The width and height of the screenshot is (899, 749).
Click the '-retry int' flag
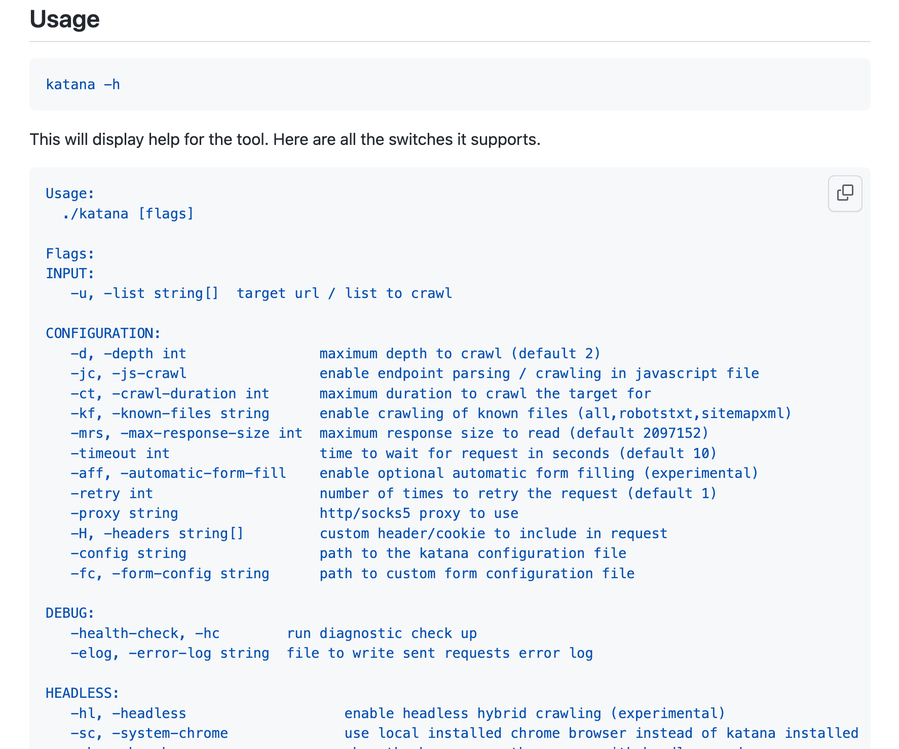point(112,493)
